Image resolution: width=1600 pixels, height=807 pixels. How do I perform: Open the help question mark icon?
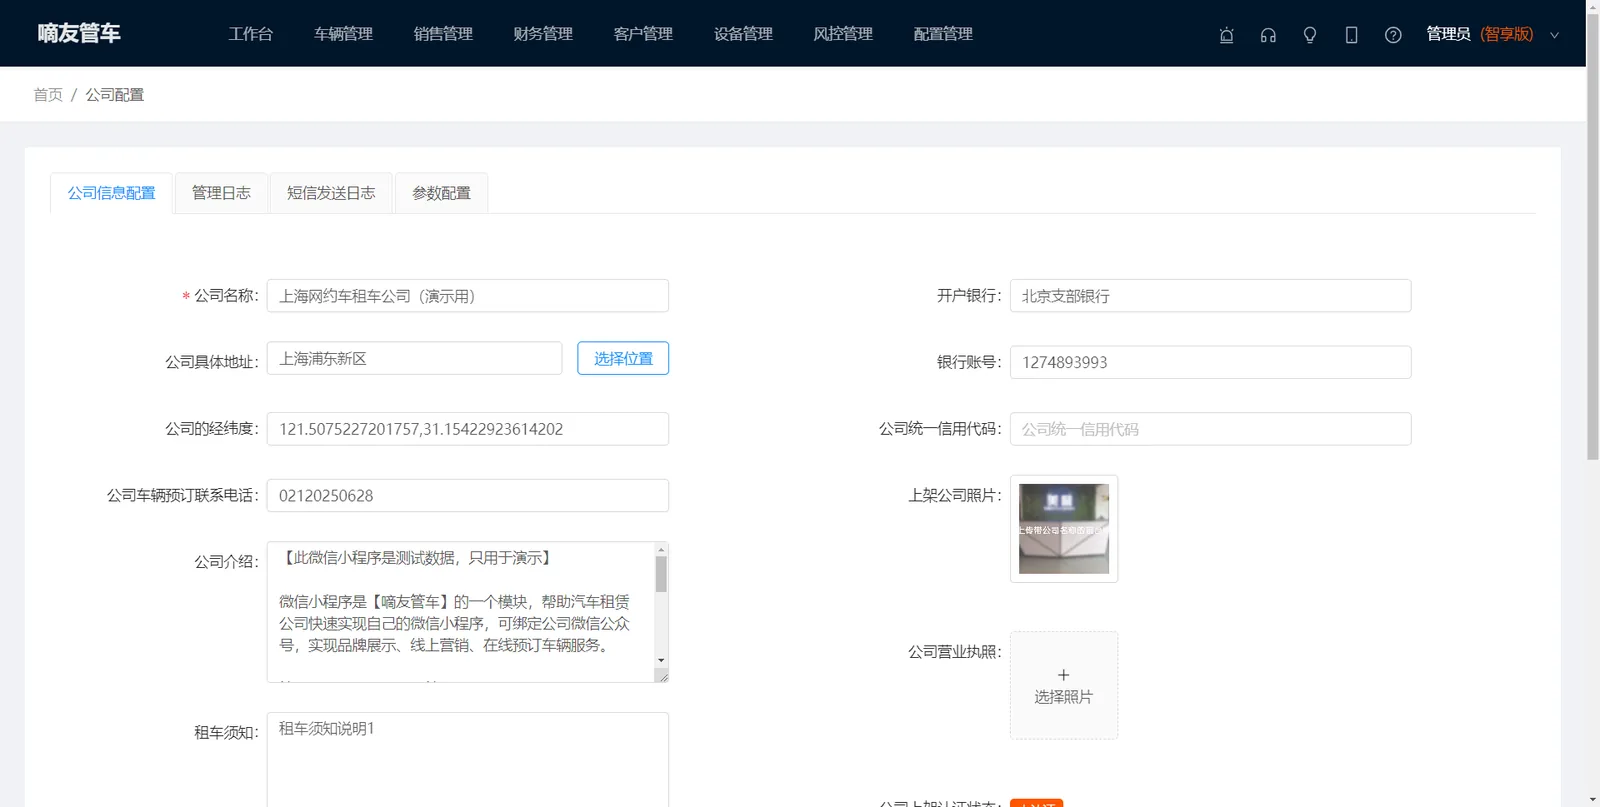point(1393,35)
